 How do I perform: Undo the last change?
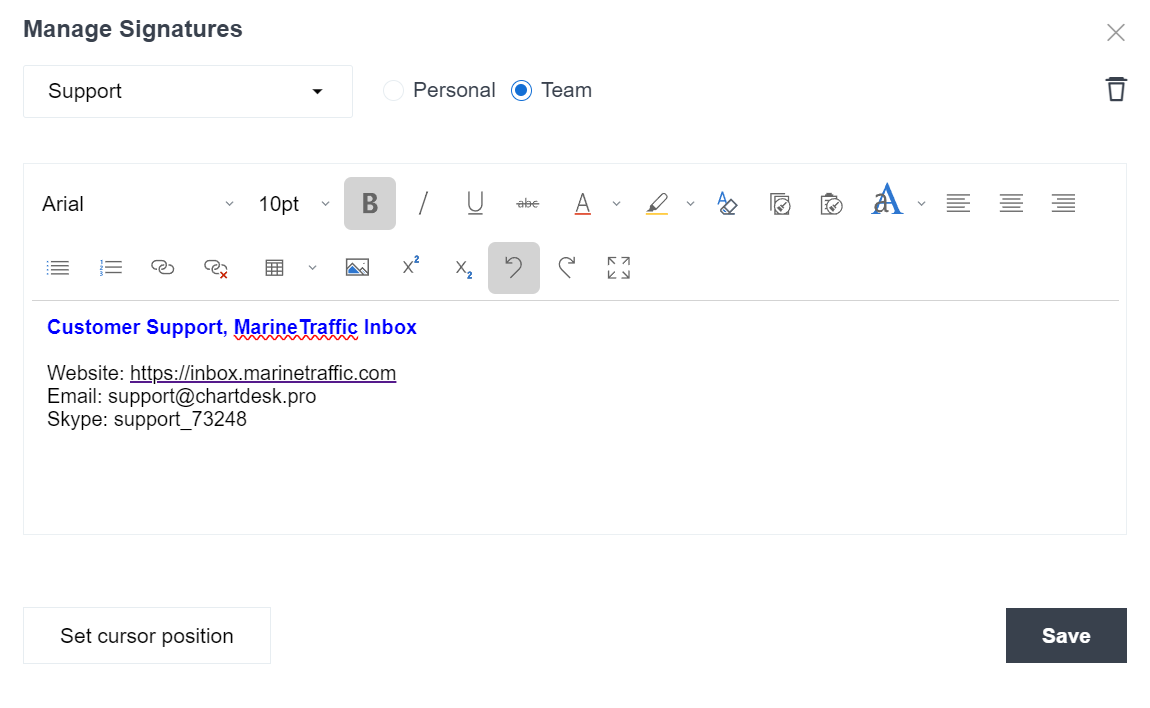coord(513,268)
